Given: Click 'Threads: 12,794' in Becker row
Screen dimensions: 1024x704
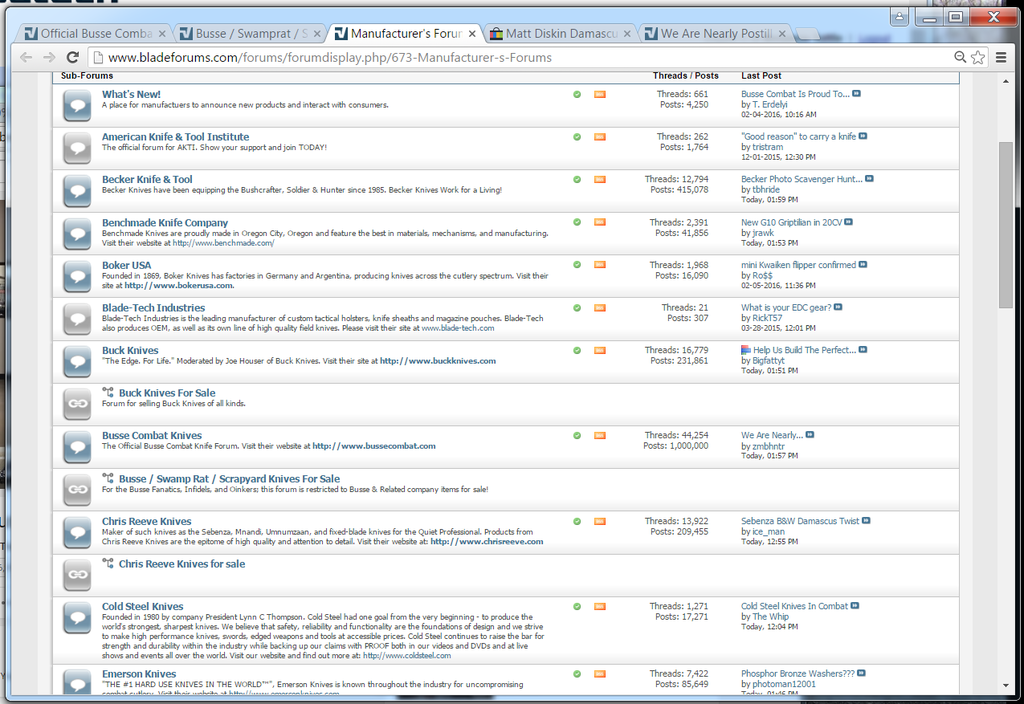Looking at the screenshot, I should [x=676, y=179].
